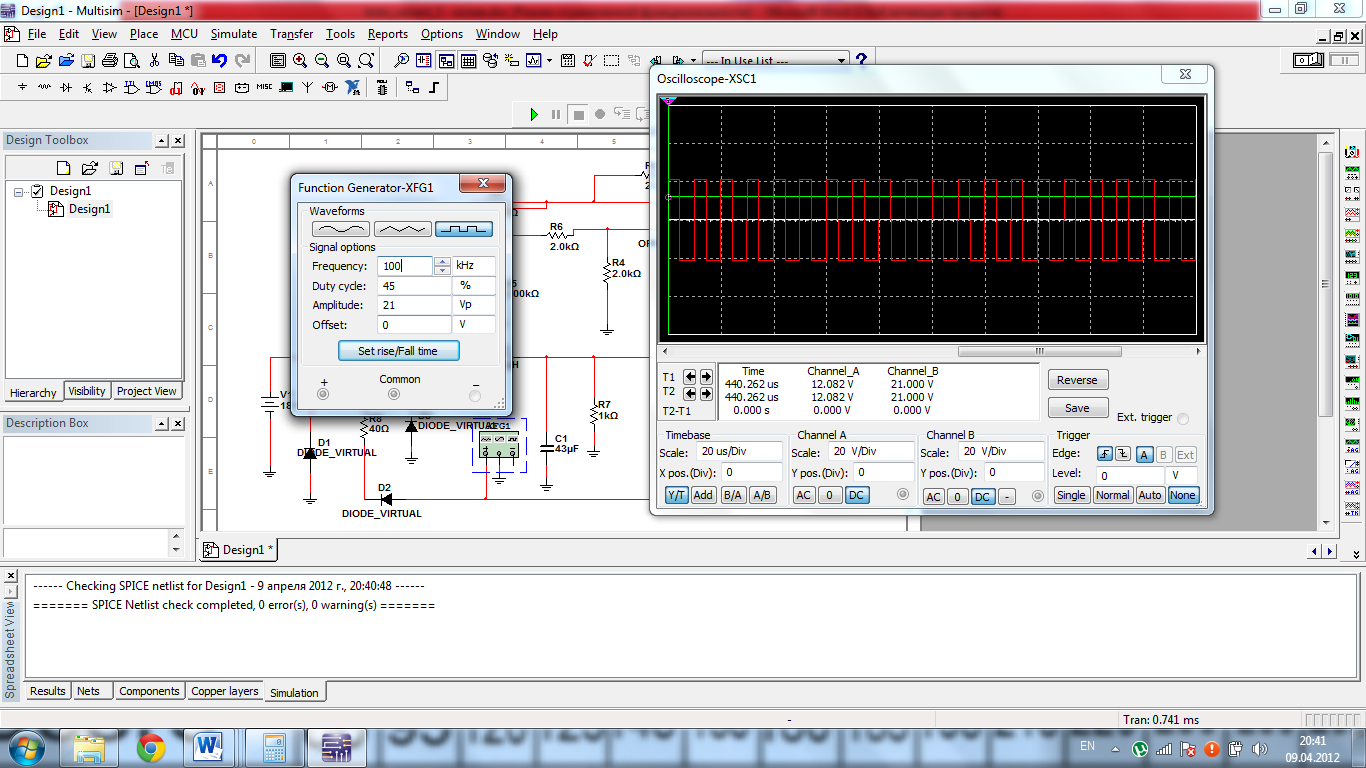Place a bus on schematic
Image resolution: width=1366 pixels, height=768 pixels.
pyautogui.click(x=434, y=87)
